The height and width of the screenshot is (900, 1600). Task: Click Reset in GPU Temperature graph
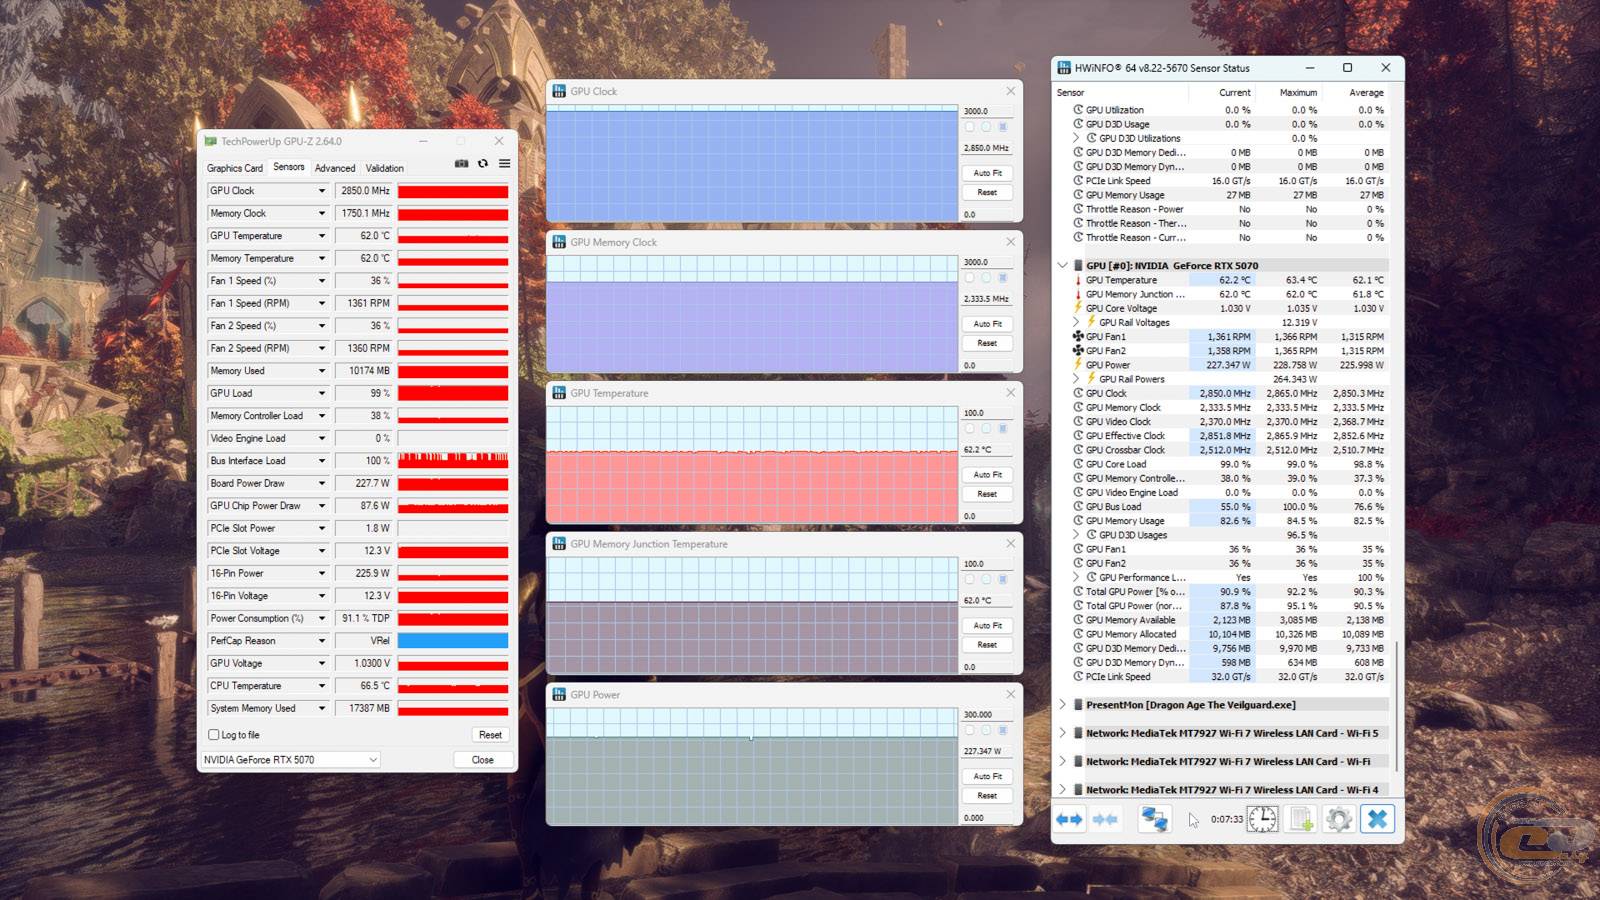988,494
